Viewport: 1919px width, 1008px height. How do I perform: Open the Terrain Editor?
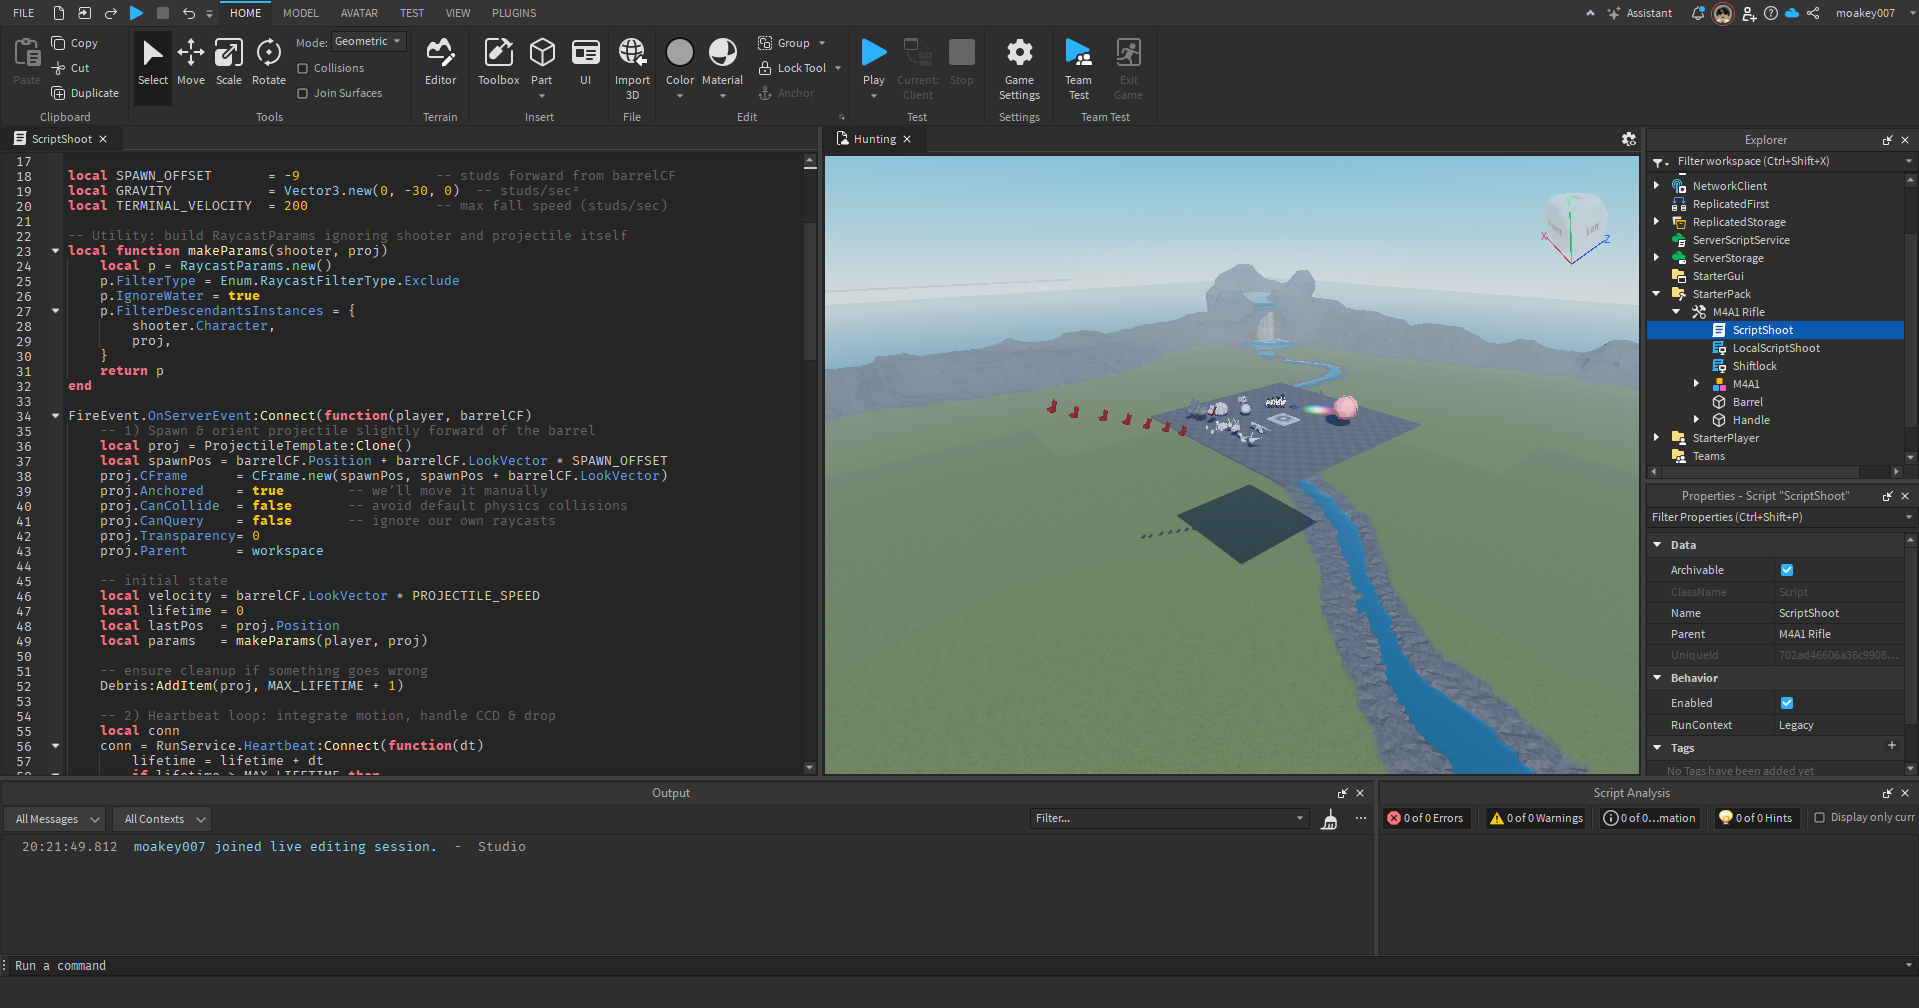(440, 62)
